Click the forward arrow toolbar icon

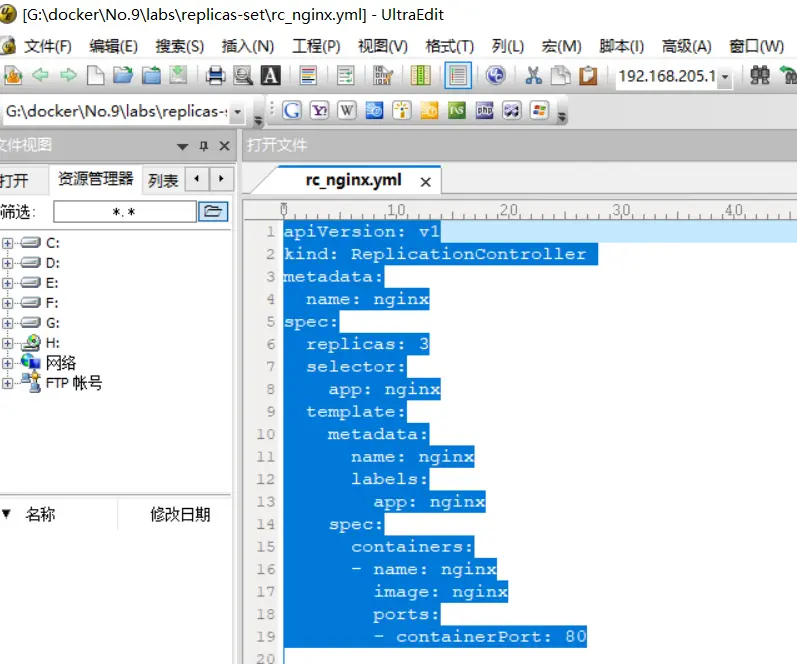68,76
